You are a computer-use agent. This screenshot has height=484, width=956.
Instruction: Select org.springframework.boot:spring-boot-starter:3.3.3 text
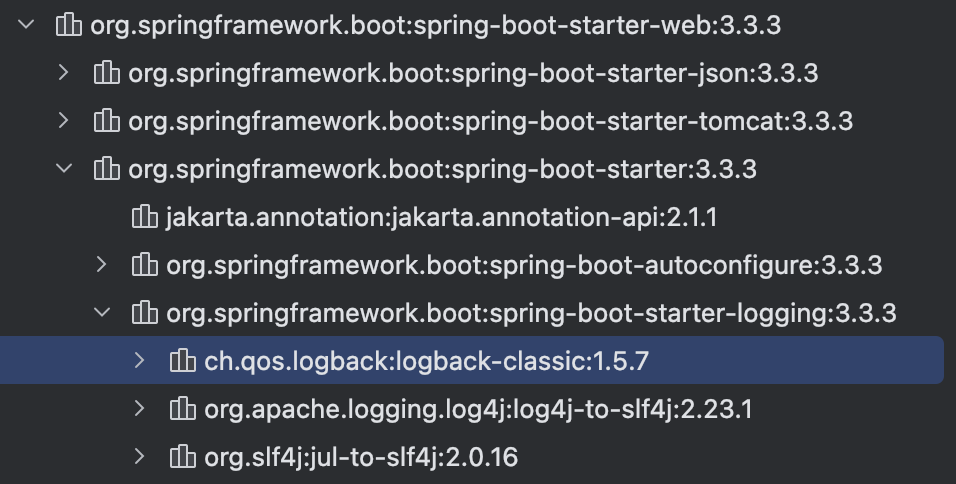pyautogui.click(x=442, y=169)
